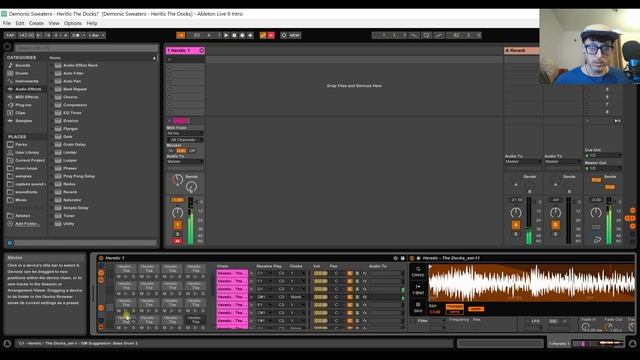The height and width of the screenshot is (360, 640).
Task: Select the Samples category icon
Action: point(11,121)
